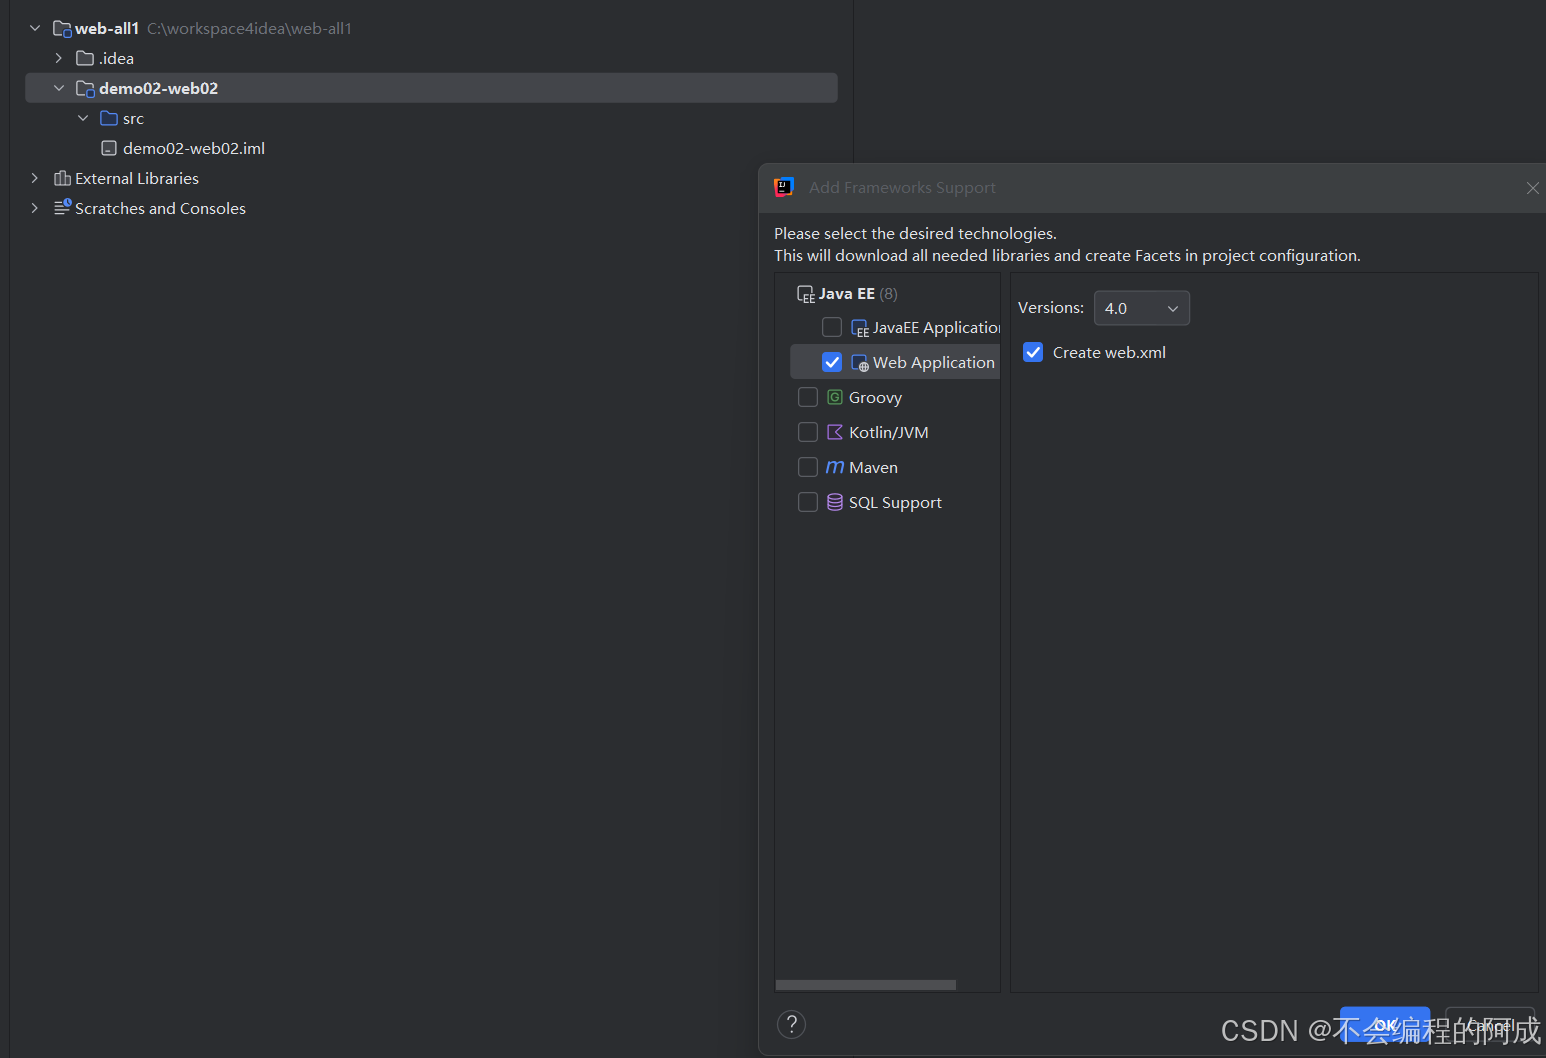Select the web-all1 project root row
The image size is (1546, 1058).
[x=431, y=28]
